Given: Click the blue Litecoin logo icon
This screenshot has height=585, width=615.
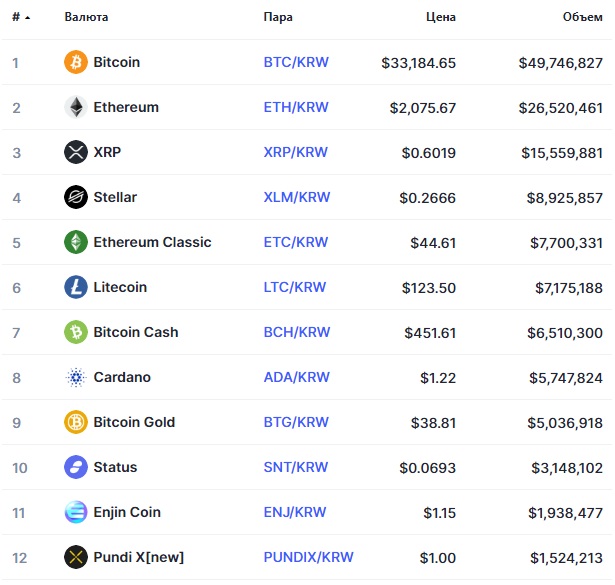Looking at the screenshot, I should tap(76, 287).
